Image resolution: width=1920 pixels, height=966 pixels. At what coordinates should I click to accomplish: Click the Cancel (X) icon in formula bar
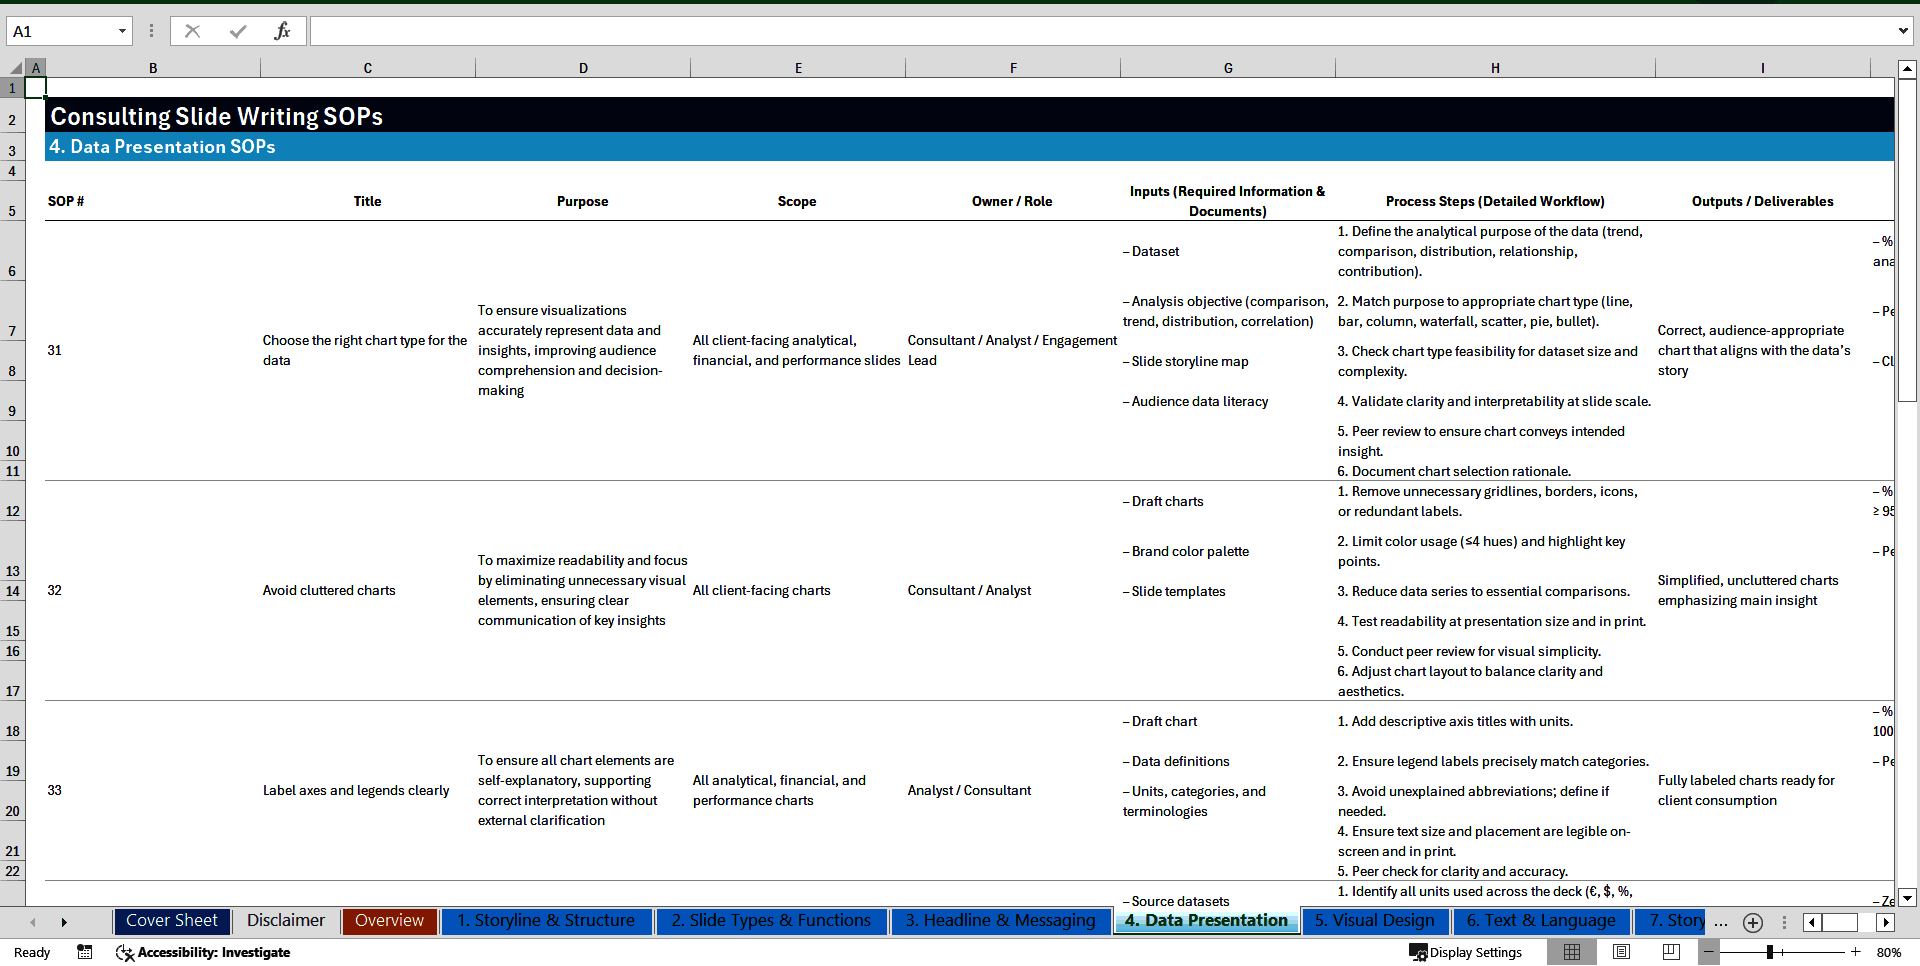pos(192,31)
